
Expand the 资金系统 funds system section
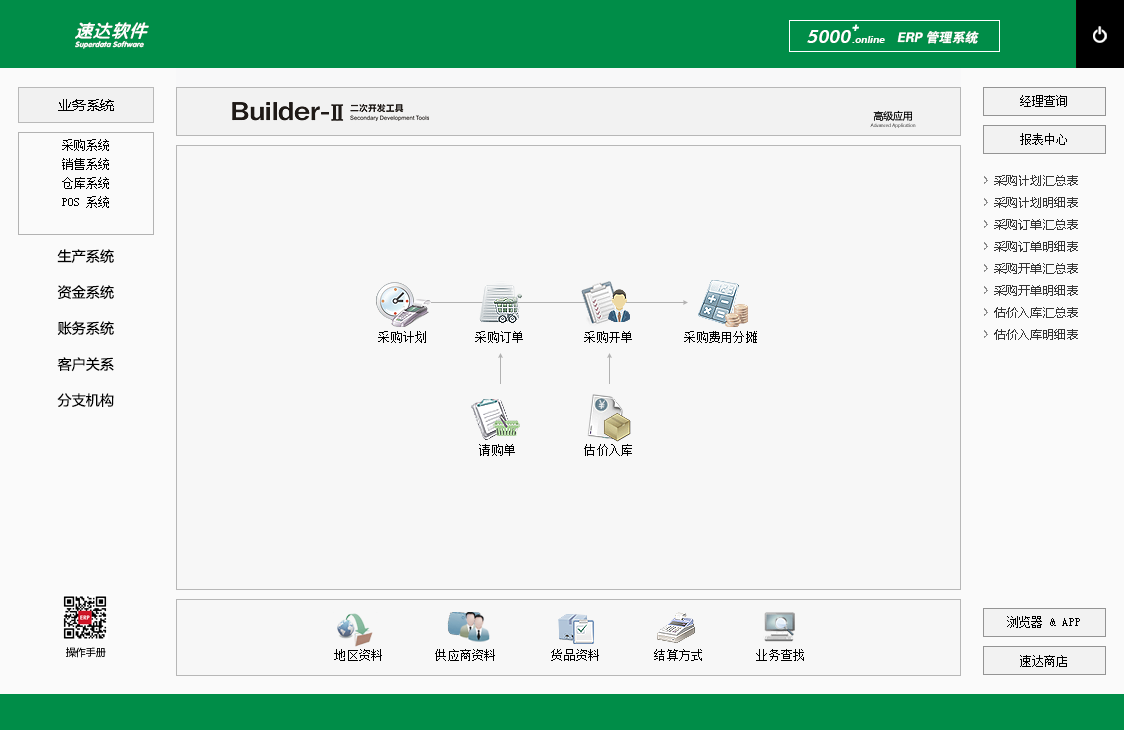coord(86,293)
